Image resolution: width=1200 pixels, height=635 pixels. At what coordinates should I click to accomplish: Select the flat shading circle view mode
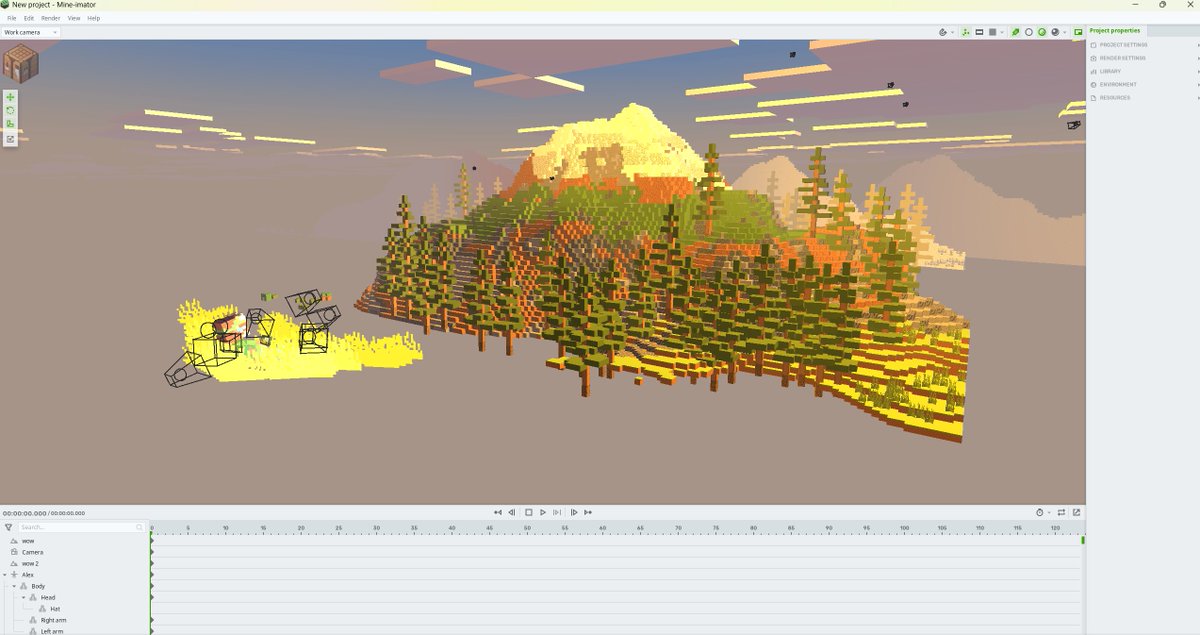1028,32
